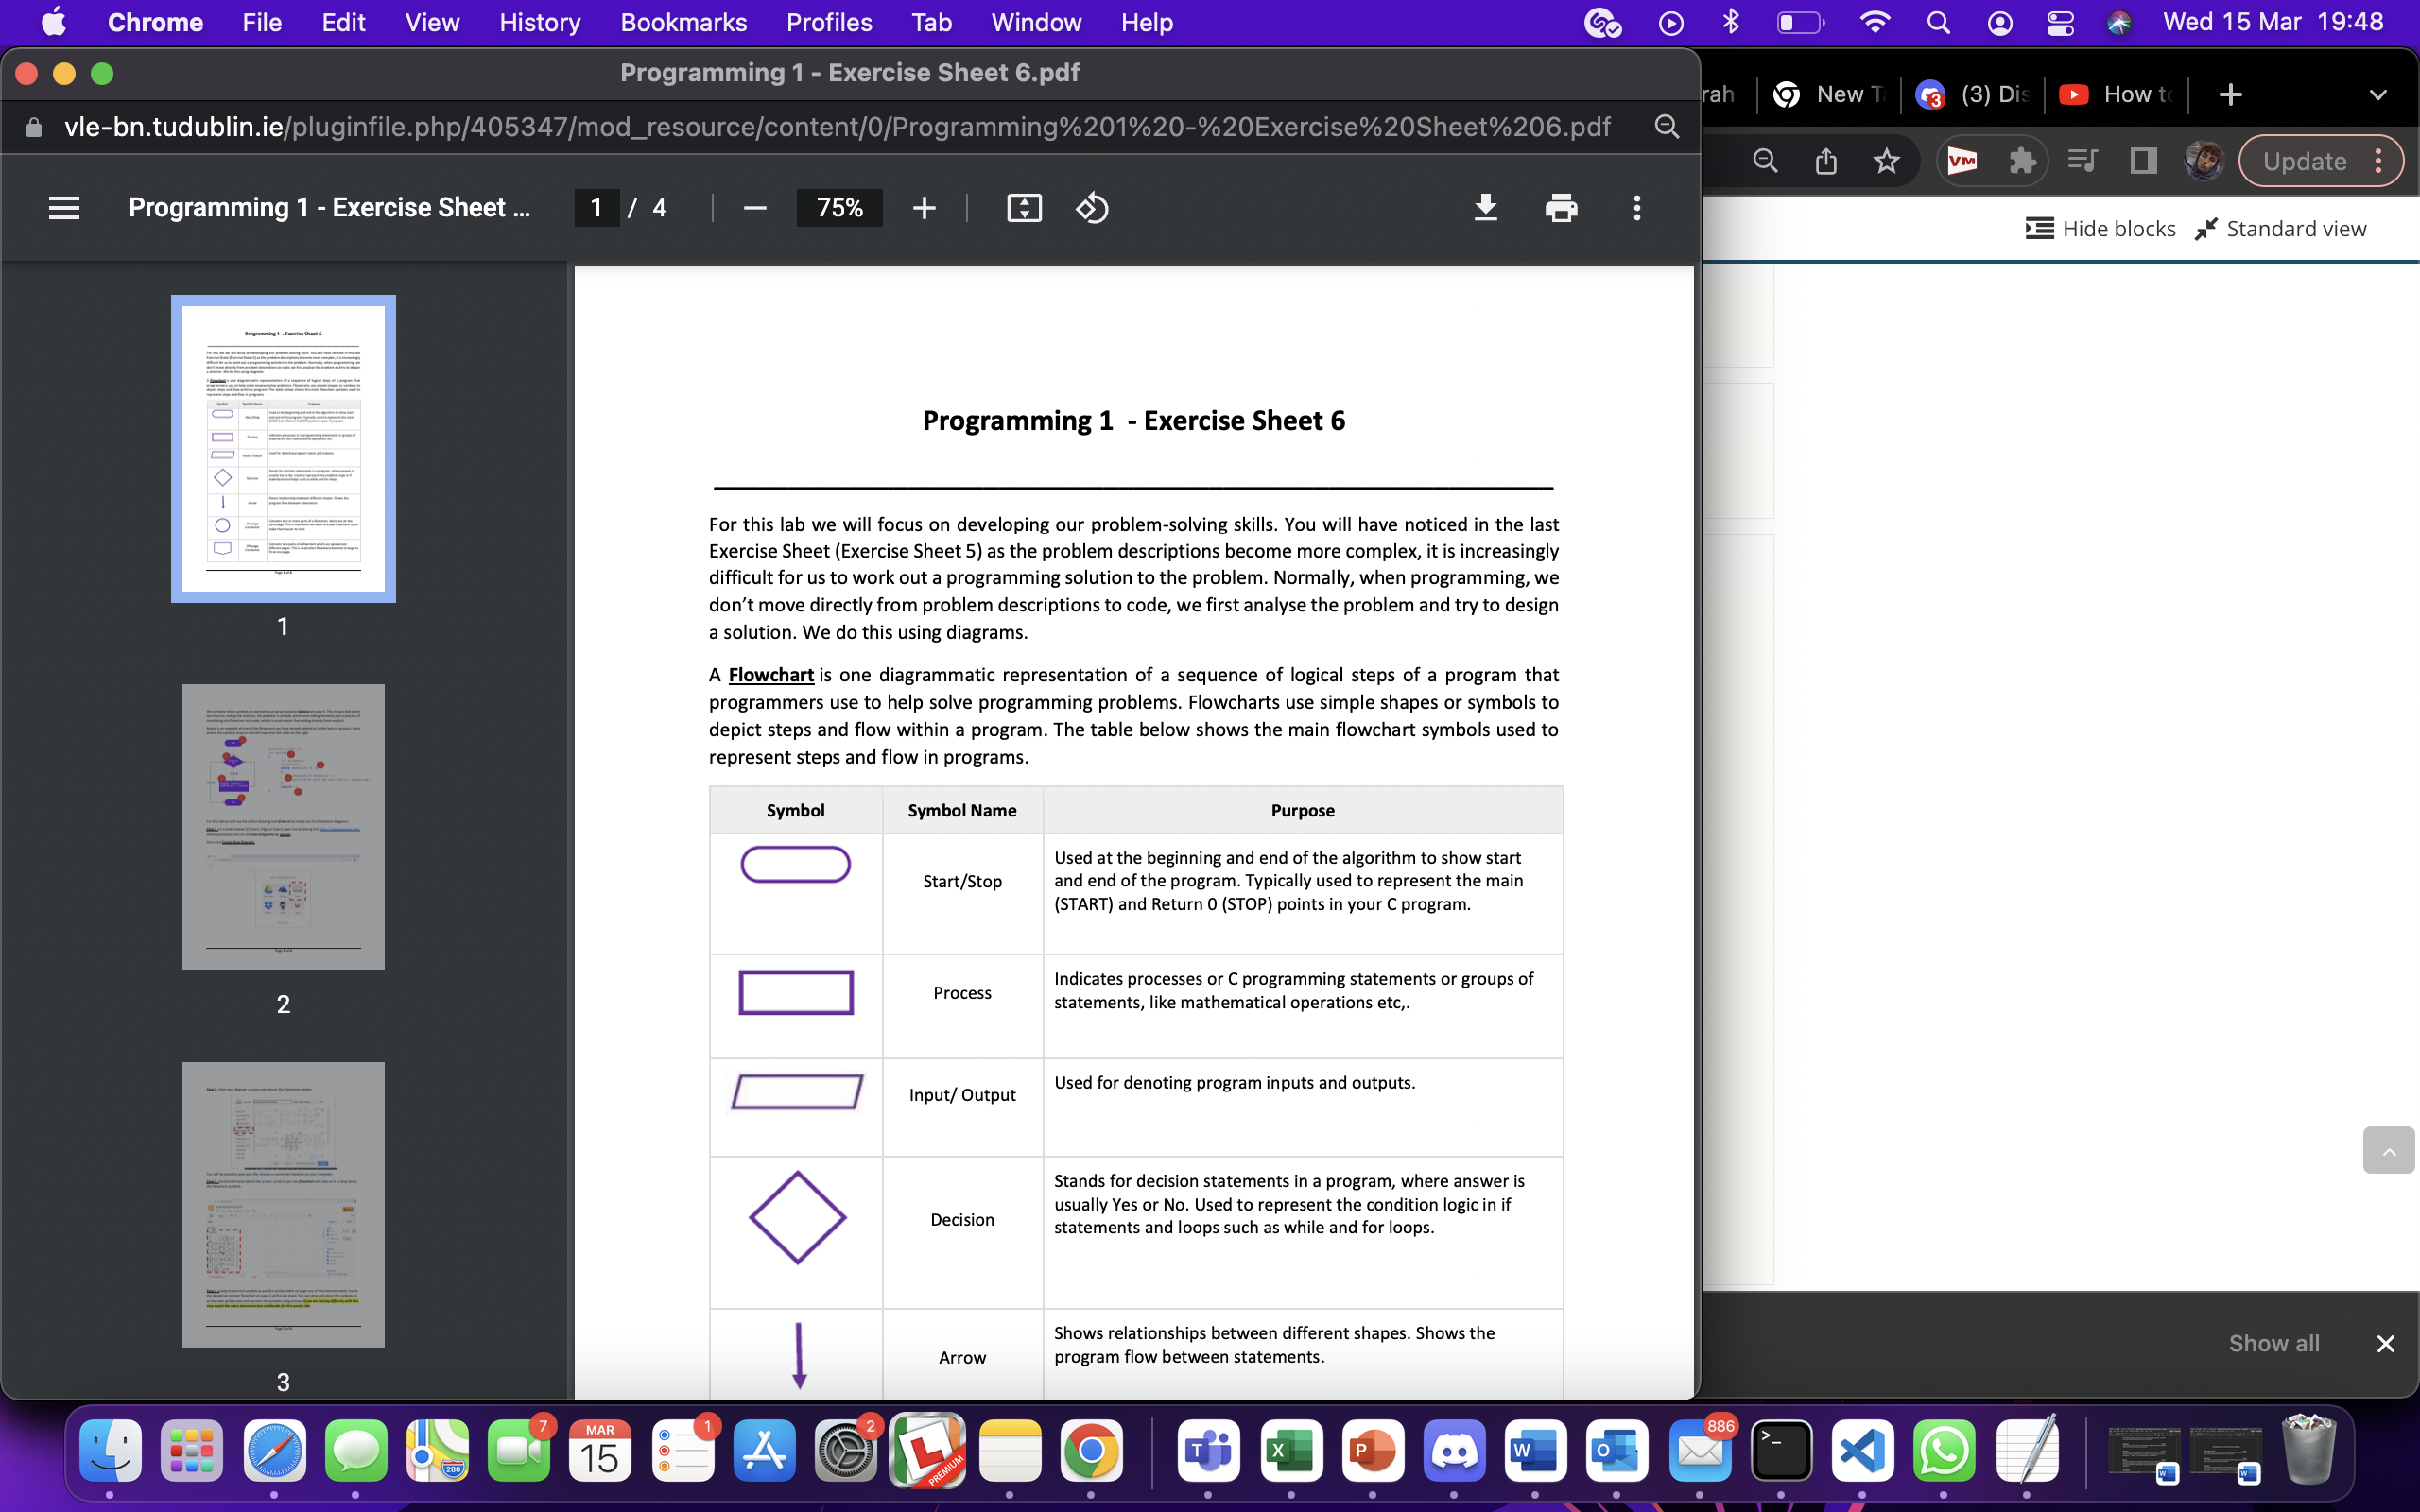2420x1512 pixels.
Task: Open the tab list chevron dropdown
Action: click(2378, 94)
